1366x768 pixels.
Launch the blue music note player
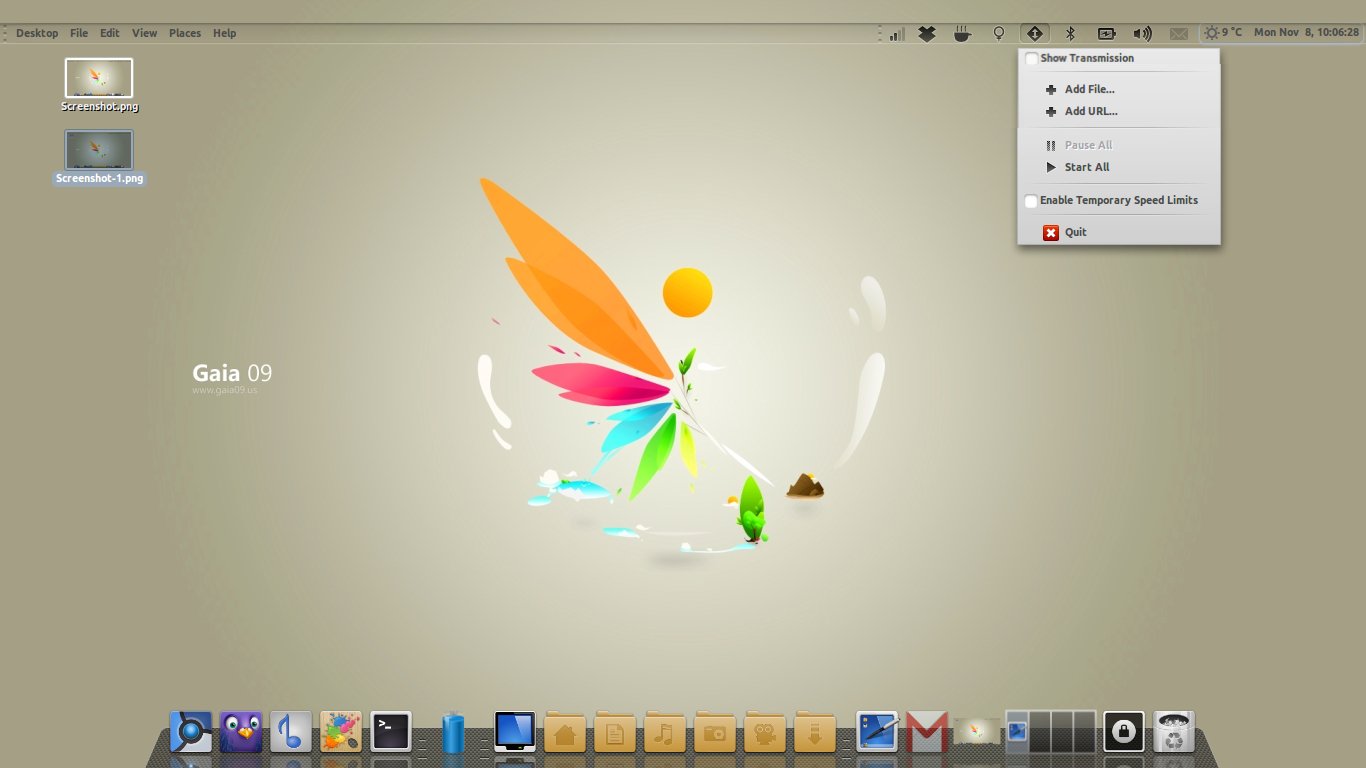291,732
